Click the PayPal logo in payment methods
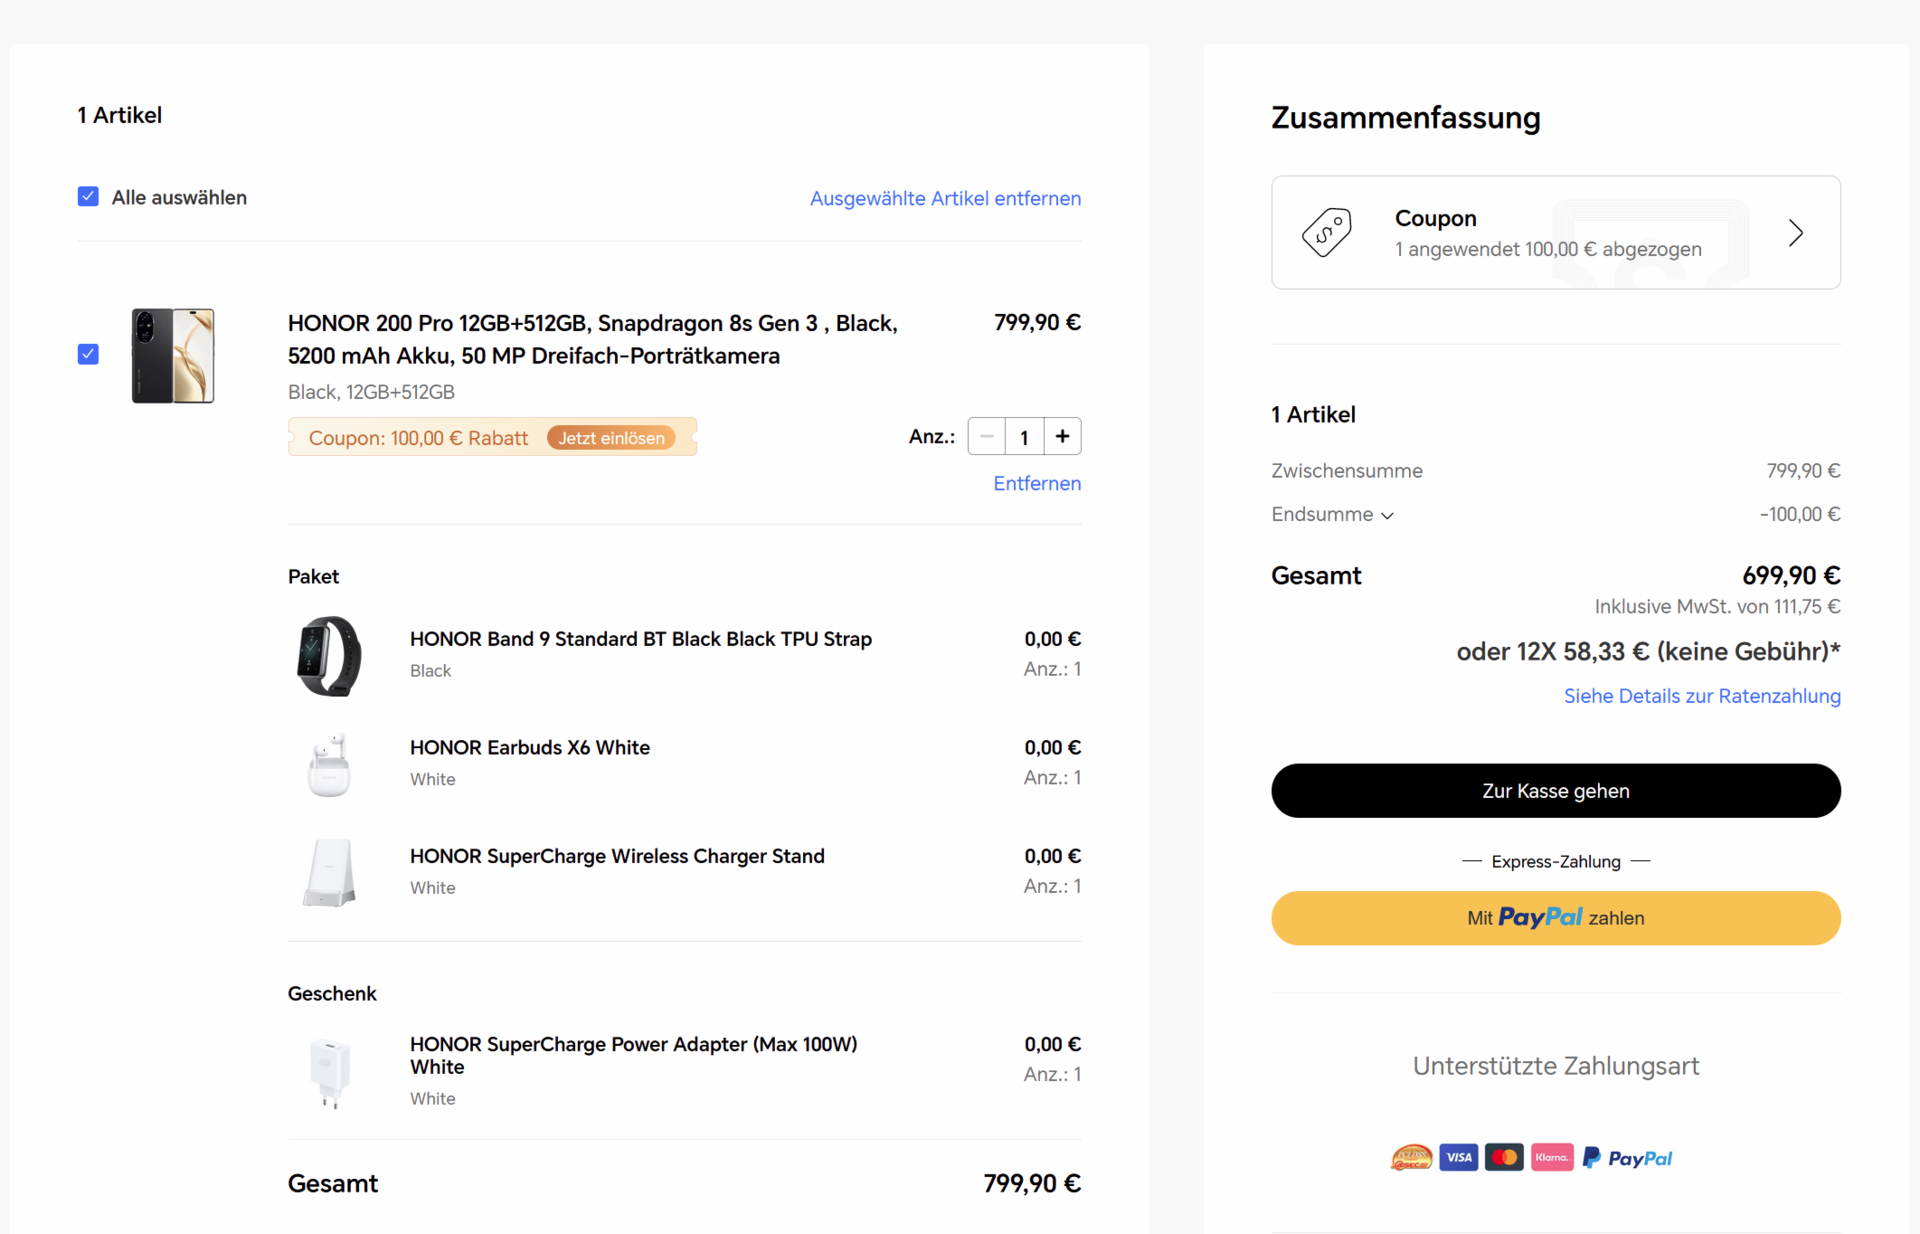The image size is (1920, 1234). (1627, 1158)
